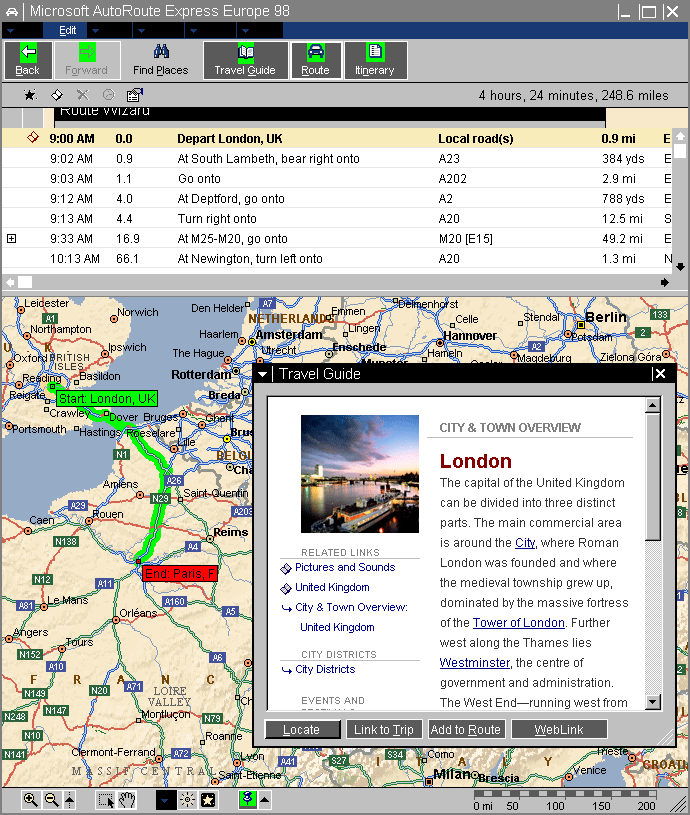Open the dropdown arrow right of Edit

[x=95, y=31]
